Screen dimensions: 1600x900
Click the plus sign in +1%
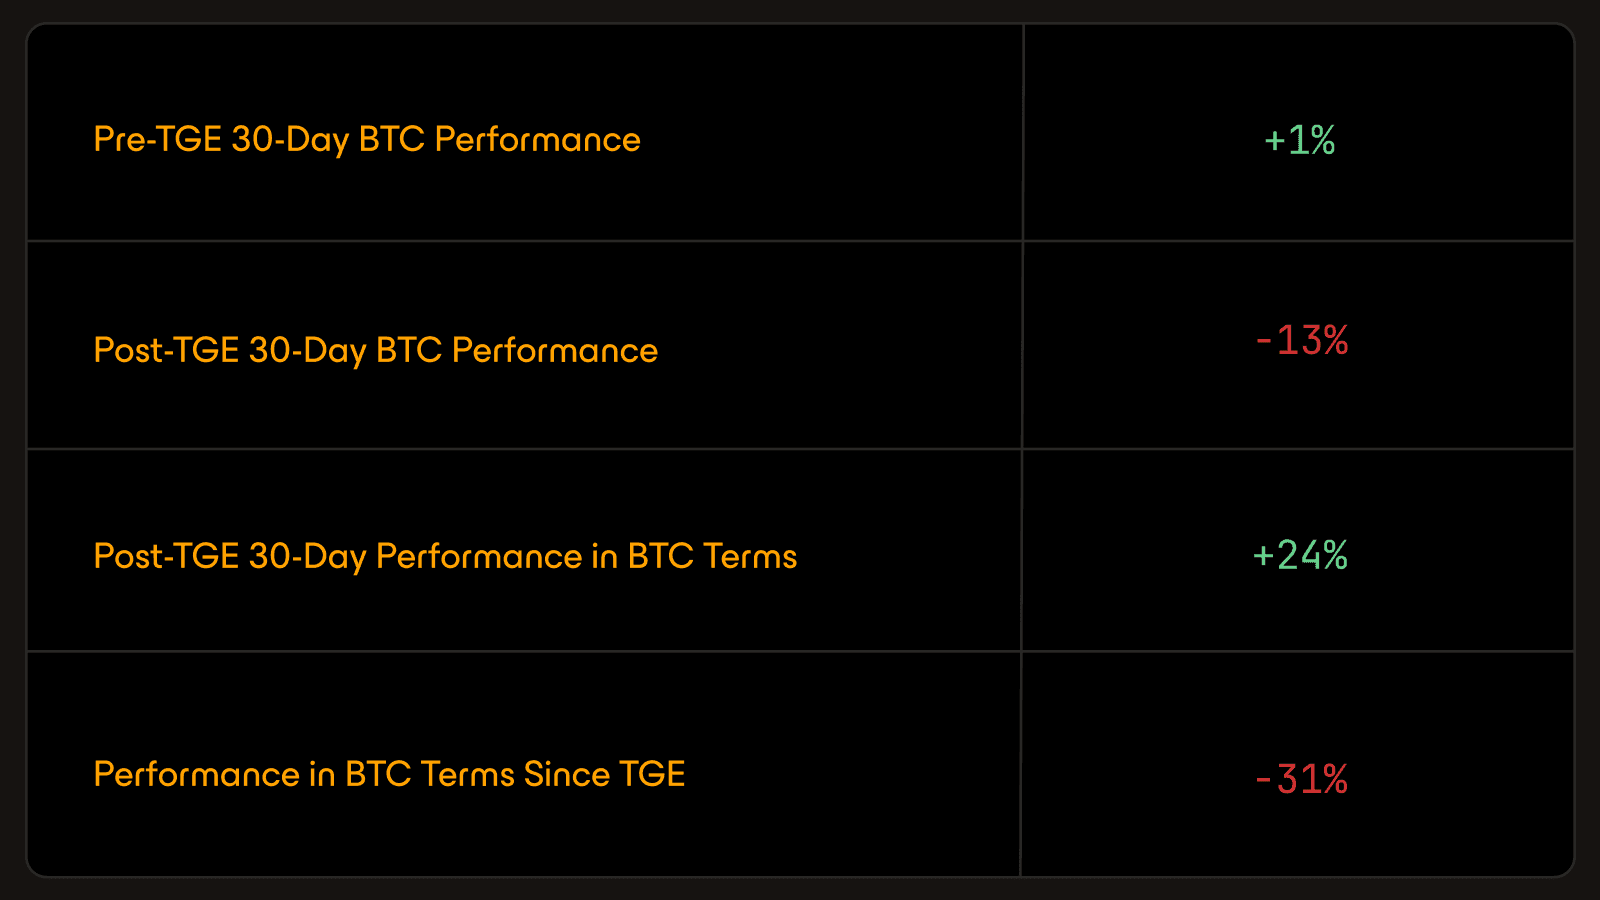coord(1274,142)
